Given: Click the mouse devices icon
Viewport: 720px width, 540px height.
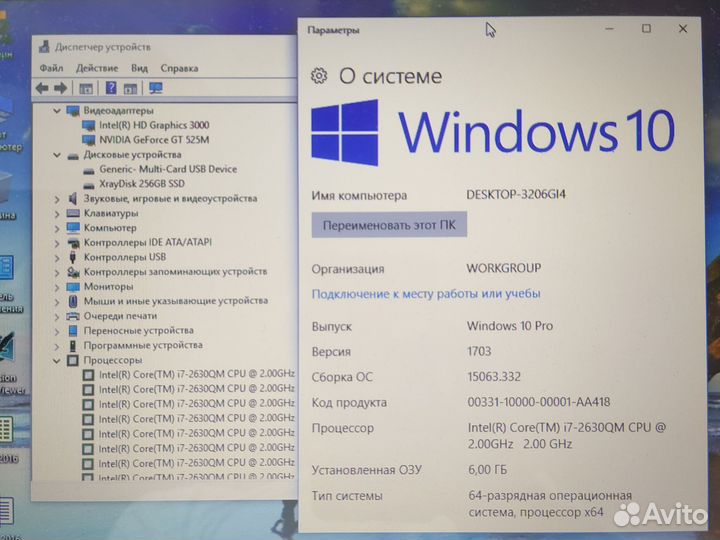Looking at the screenshot, I should [73, 301].
